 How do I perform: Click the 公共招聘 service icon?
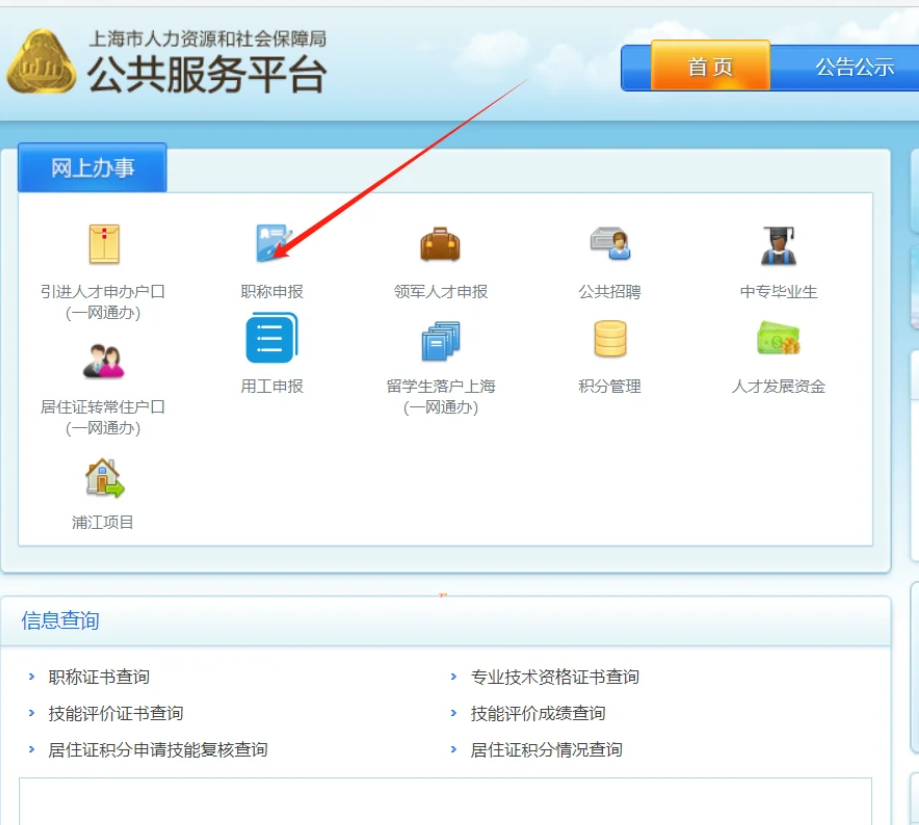click(x=608, y=244)
